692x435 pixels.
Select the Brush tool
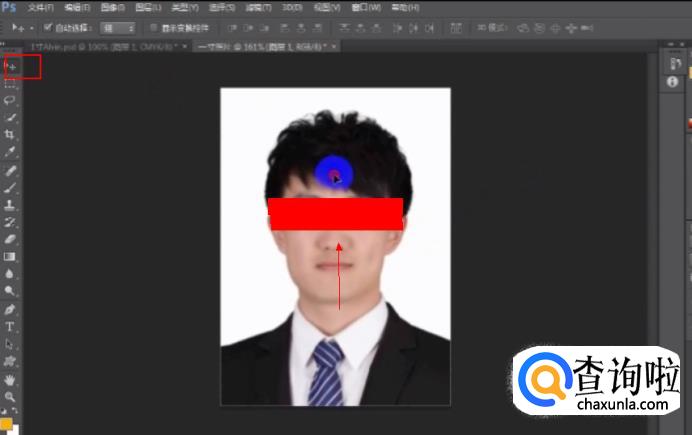click(10, 188)
